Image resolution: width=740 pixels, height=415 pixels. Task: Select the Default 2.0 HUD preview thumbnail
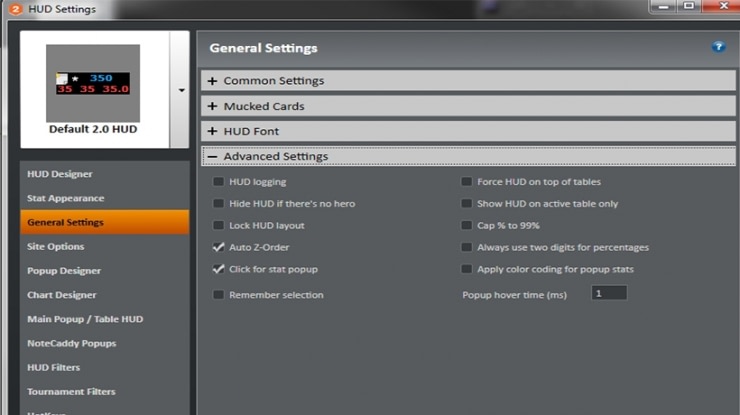[x=93, y=83]
